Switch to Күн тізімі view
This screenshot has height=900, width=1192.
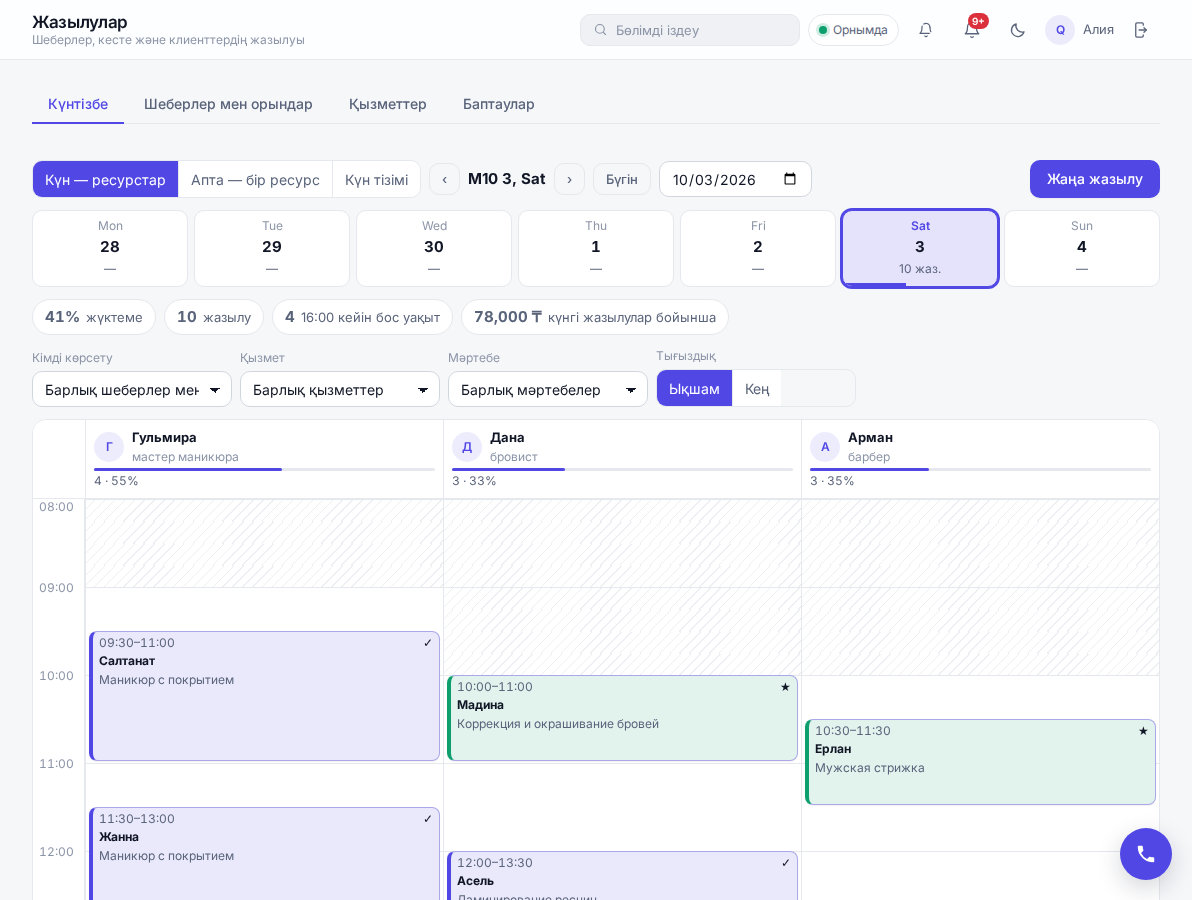pos(376,179)
